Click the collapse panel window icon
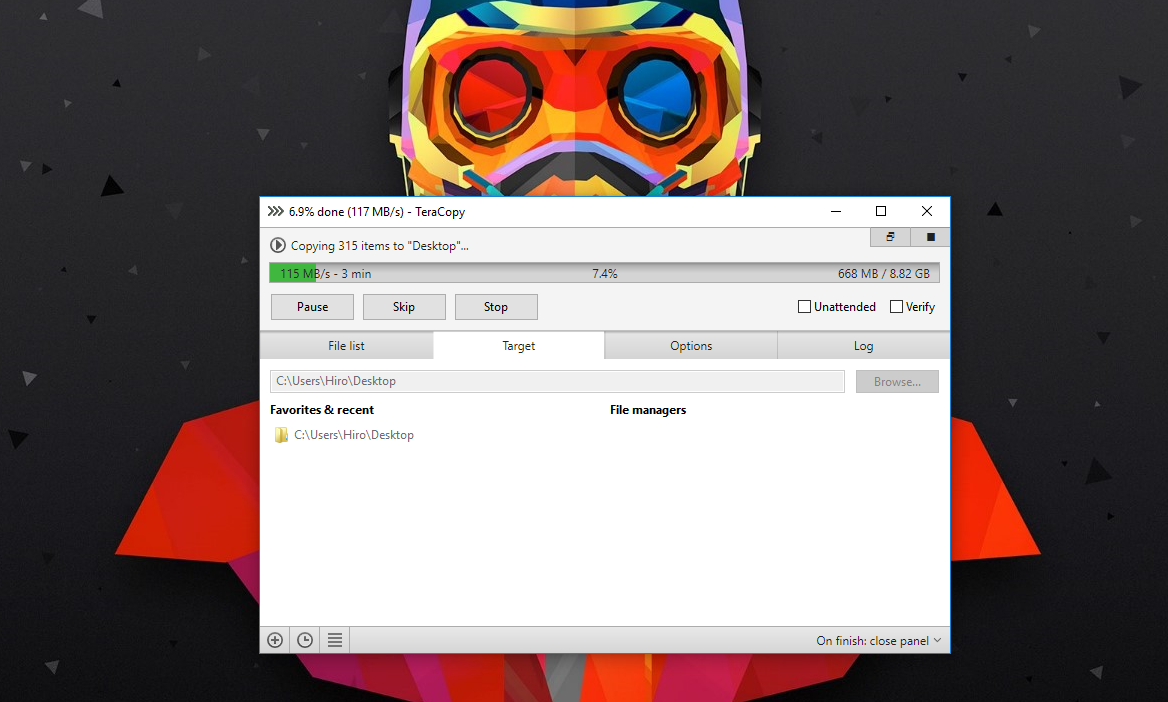Viewport: 1168px width, 702px height. pos(890,237)
